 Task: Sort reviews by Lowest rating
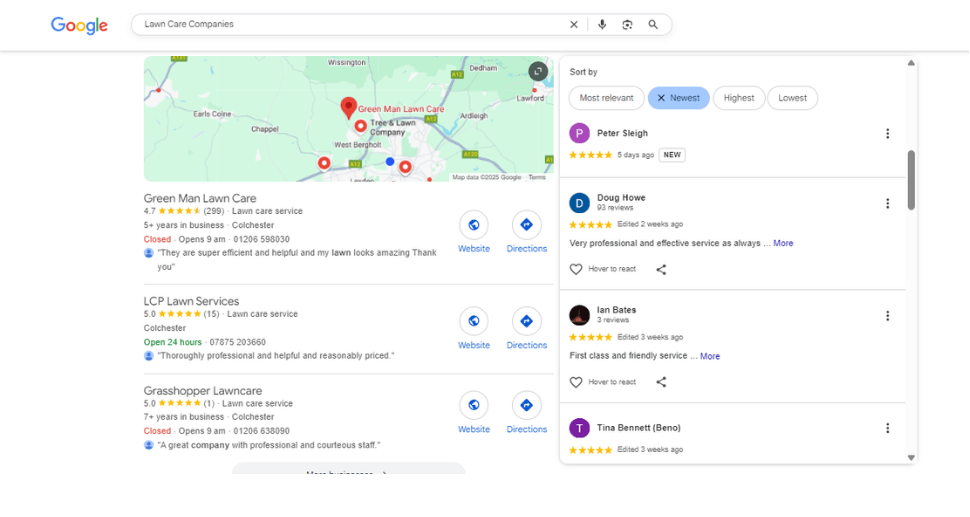coord(792,98)
